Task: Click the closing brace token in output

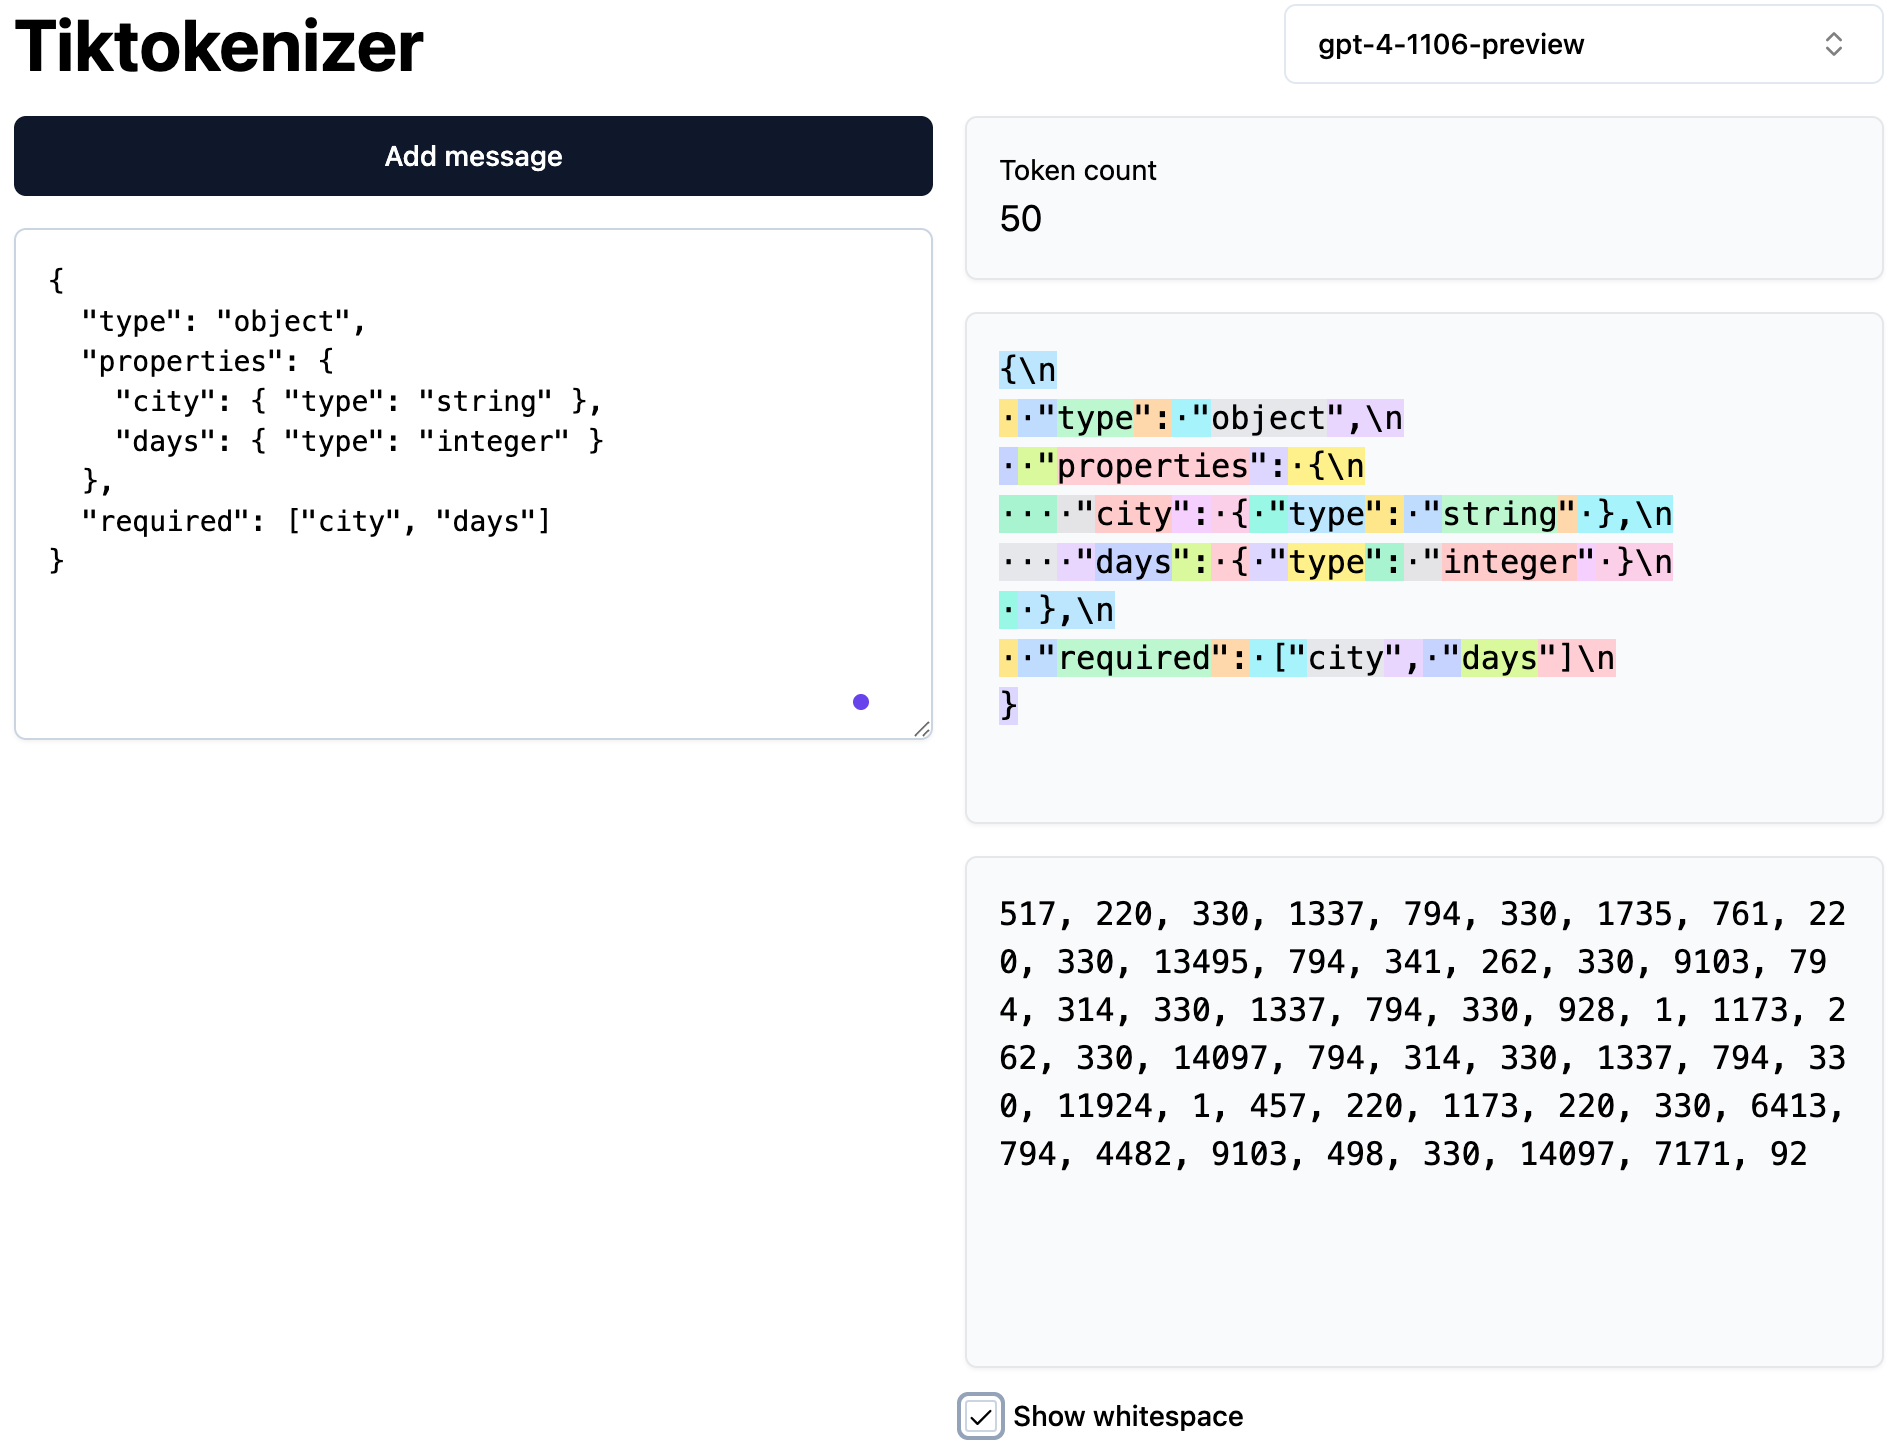Action: [x=1008, y=706]
